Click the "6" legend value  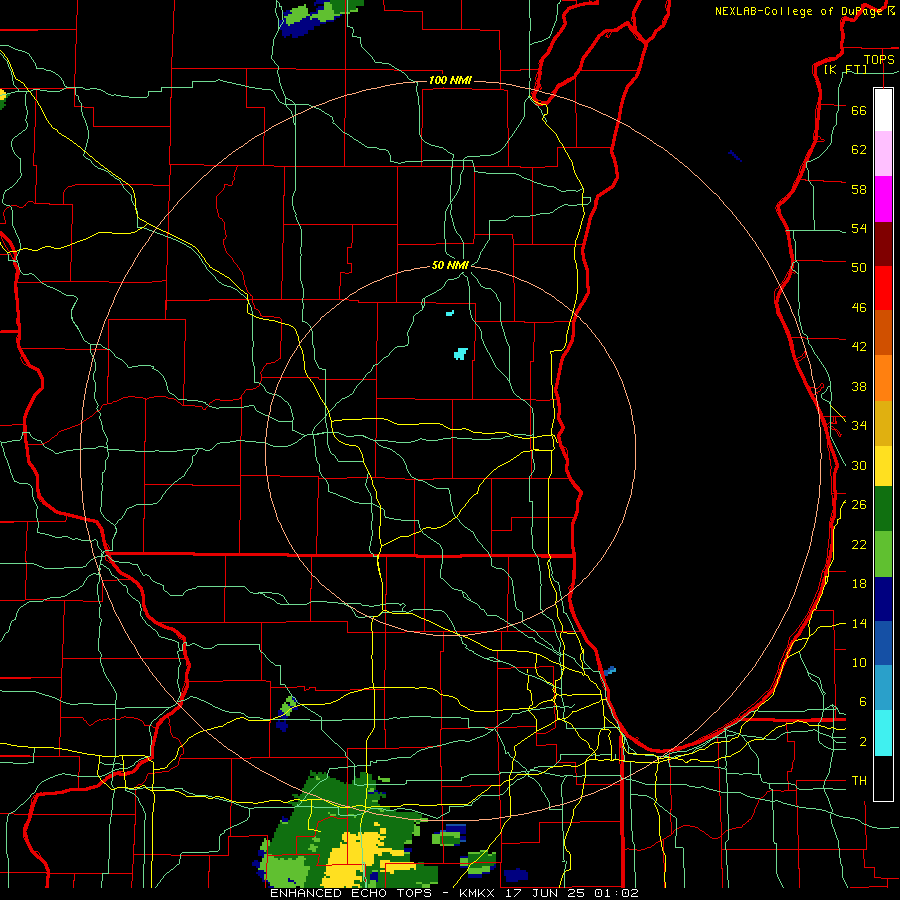click(863, 702)
